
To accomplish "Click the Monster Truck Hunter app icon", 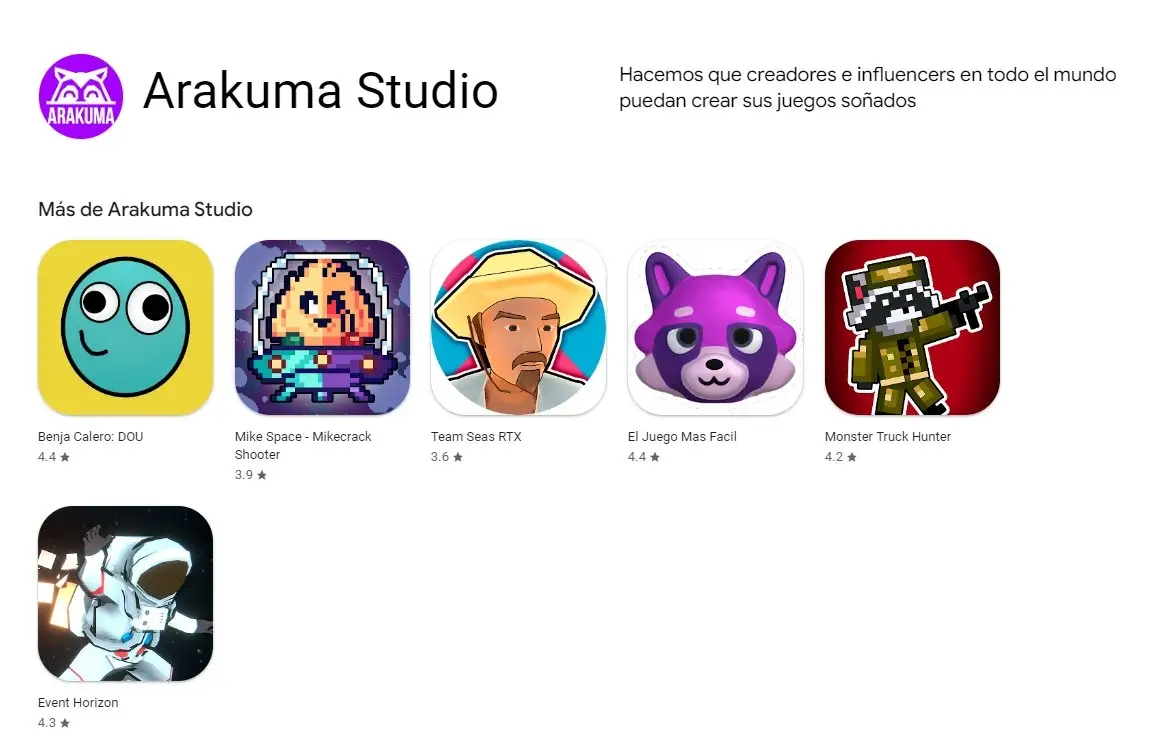I will [912, 328].
